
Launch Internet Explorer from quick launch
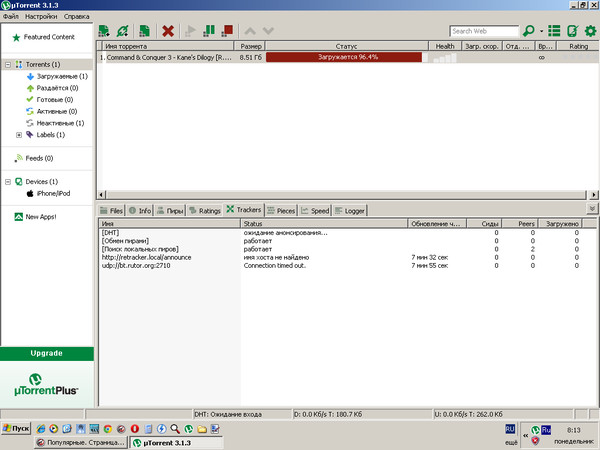coord(41,429)
